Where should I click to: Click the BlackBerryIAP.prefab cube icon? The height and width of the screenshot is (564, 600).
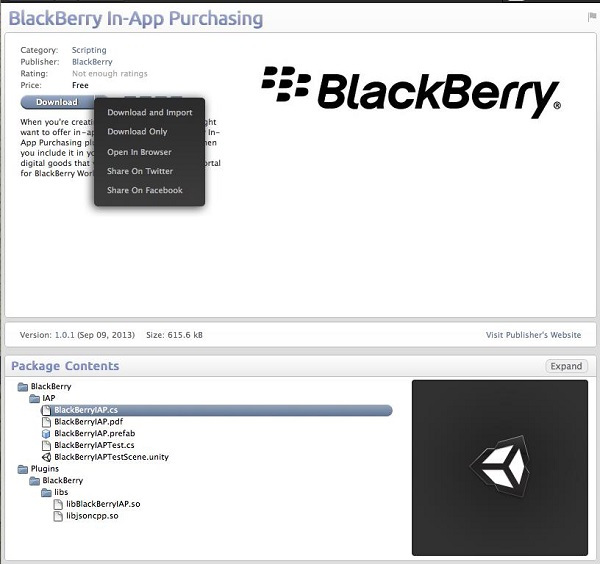click(x=46, y=434)
